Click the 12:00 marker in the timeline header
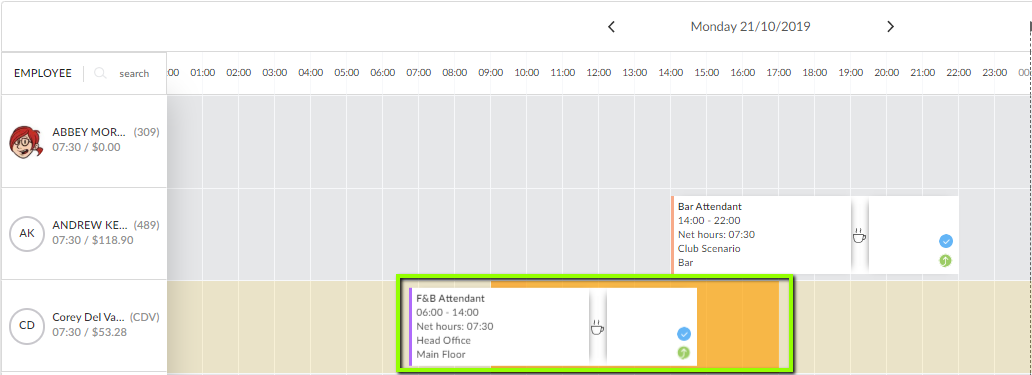Image resolution: width=1032 pixels, height=375 pixels. tap(598, 73)
